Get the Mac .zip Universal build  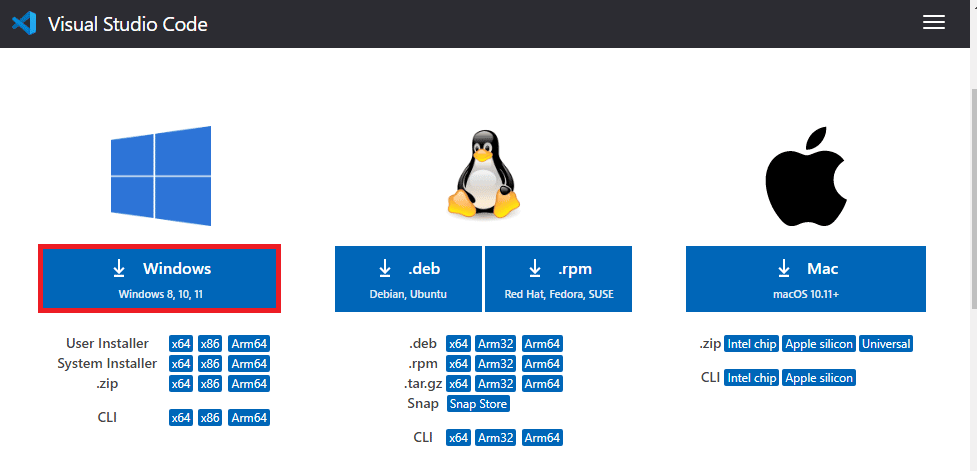(886, 344)
